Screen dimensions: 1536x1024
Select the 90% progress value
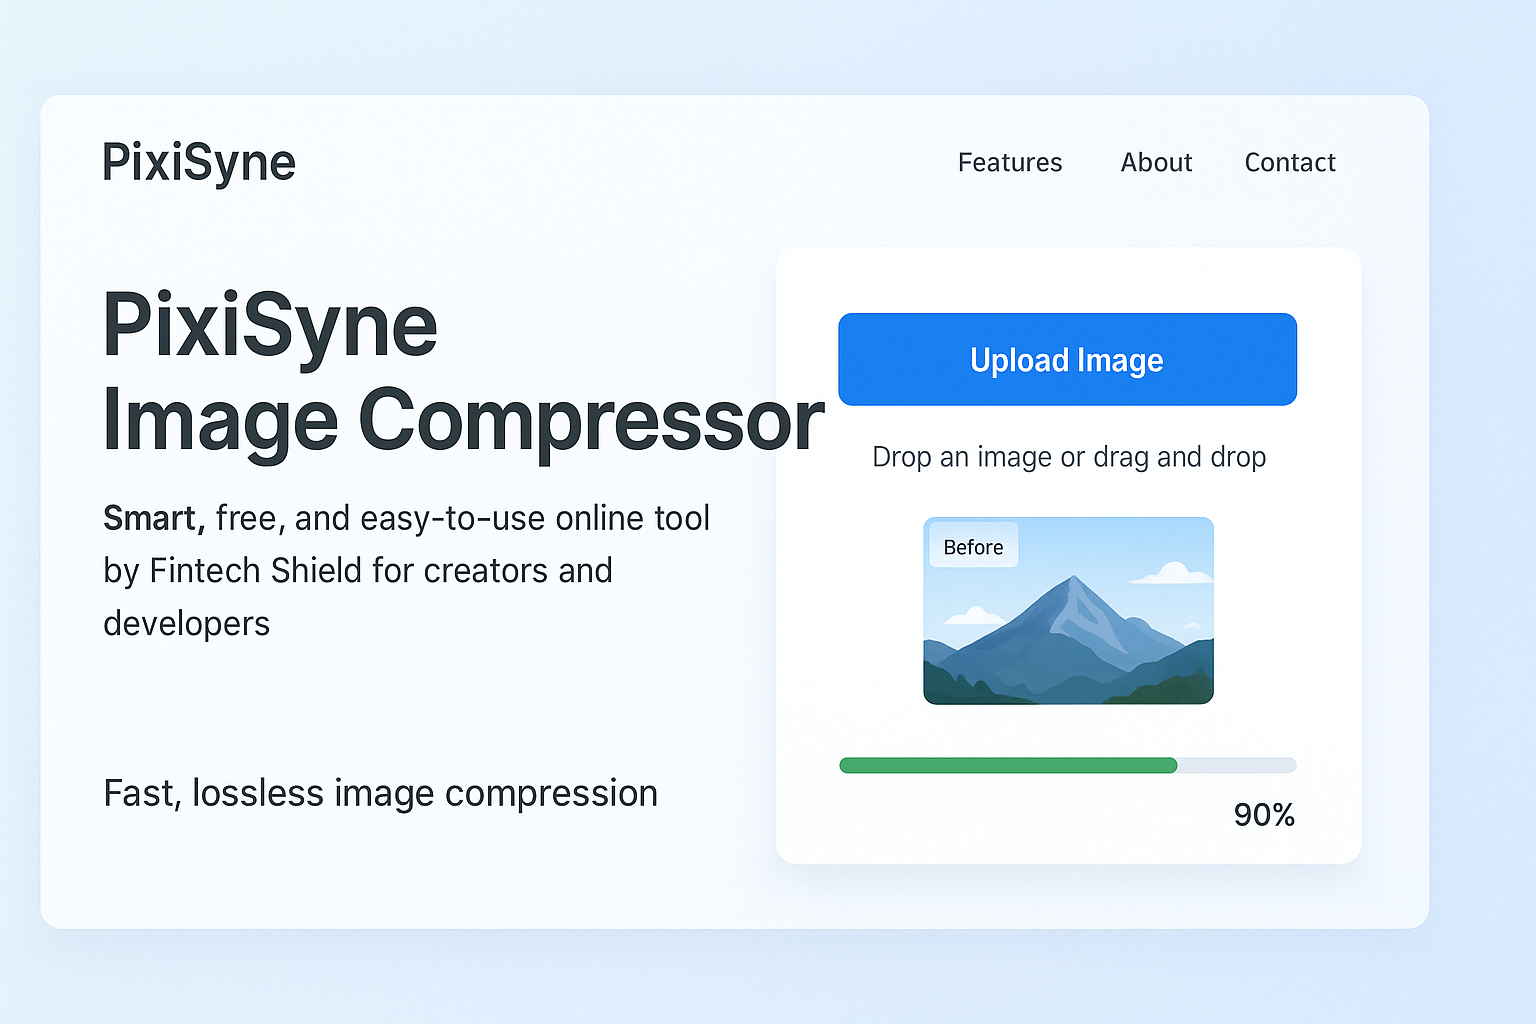(1263, 814)
